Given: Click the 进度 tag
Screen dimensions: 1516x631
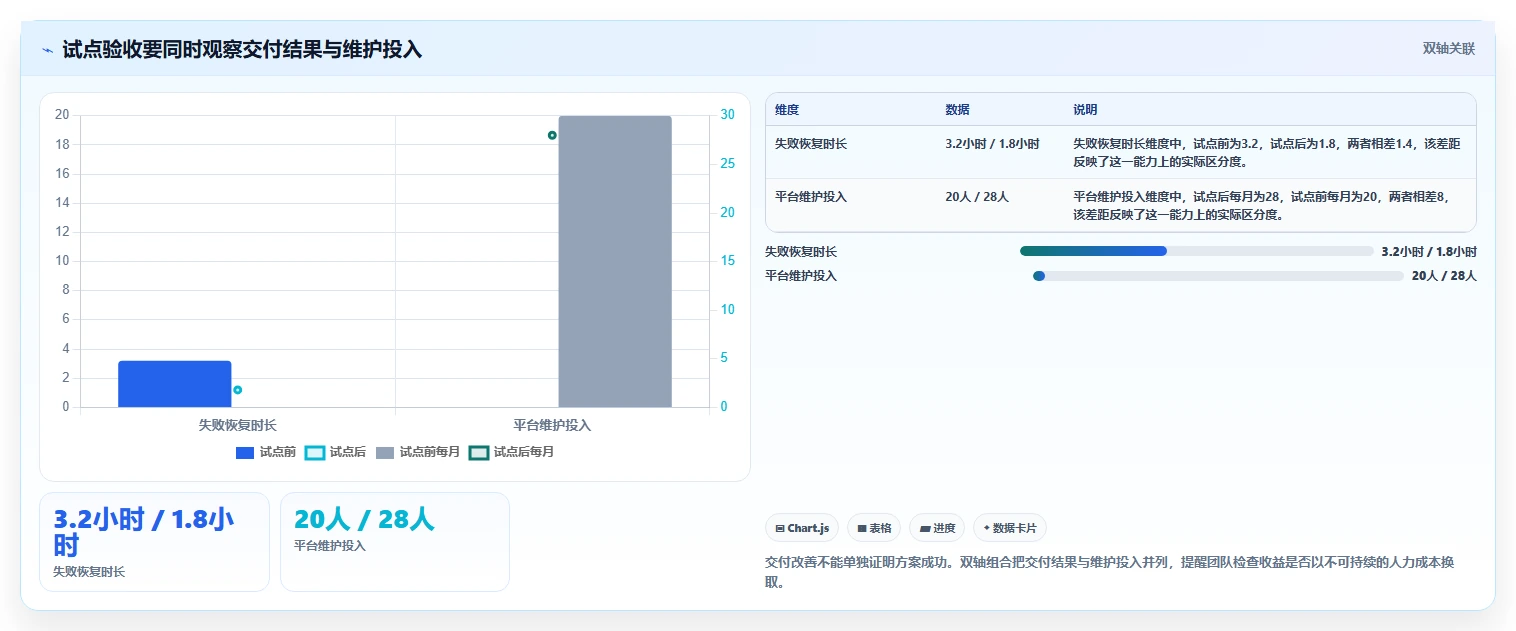Looking at the screenshot, I should click(937, 528).
